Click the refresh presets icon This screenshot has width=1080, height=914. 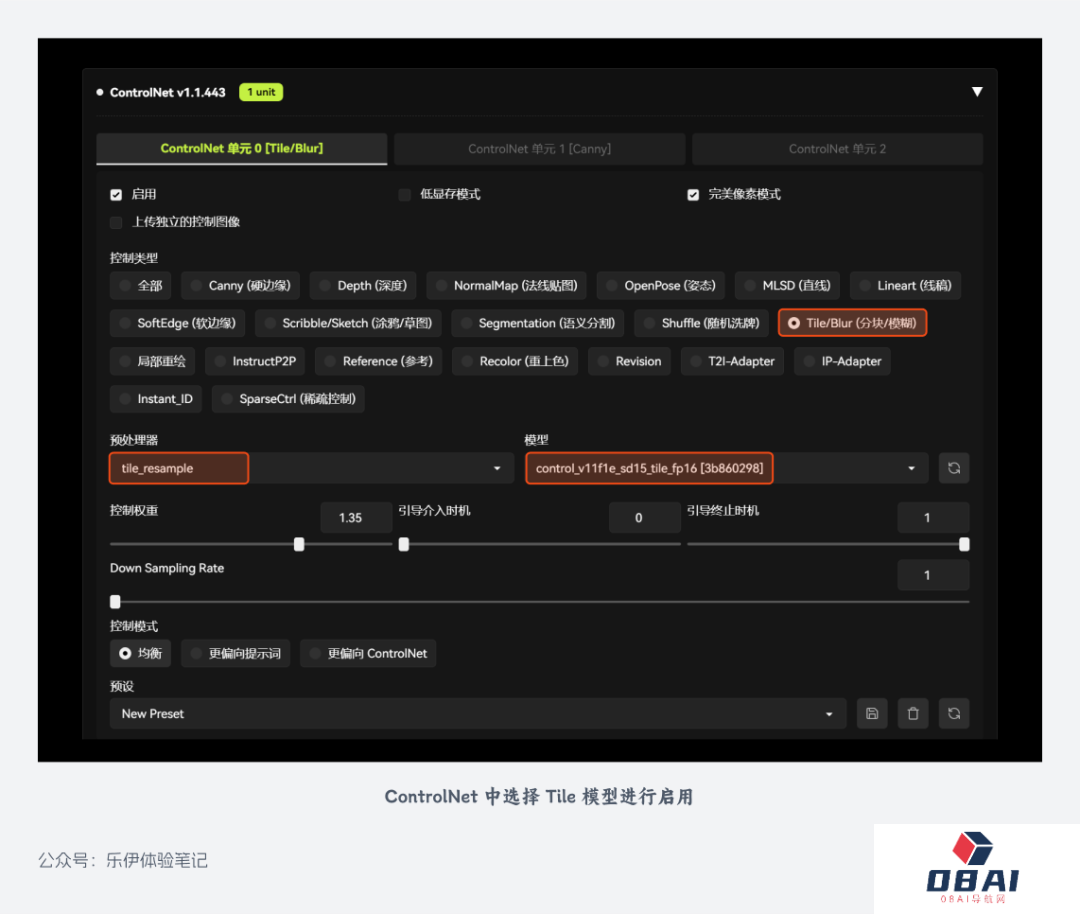pos(954,714)
